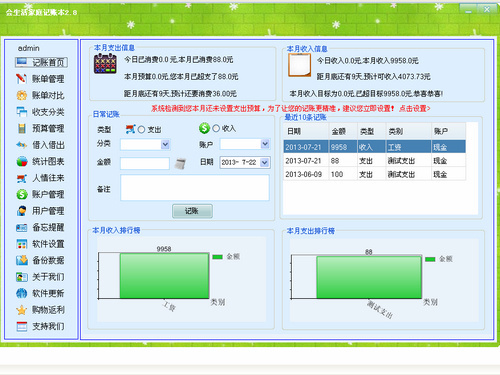The height and width of the screenshot is (375, 500).
Task: Select the 2013-07-21 工资 9958 record row
Action: [374, 147]
